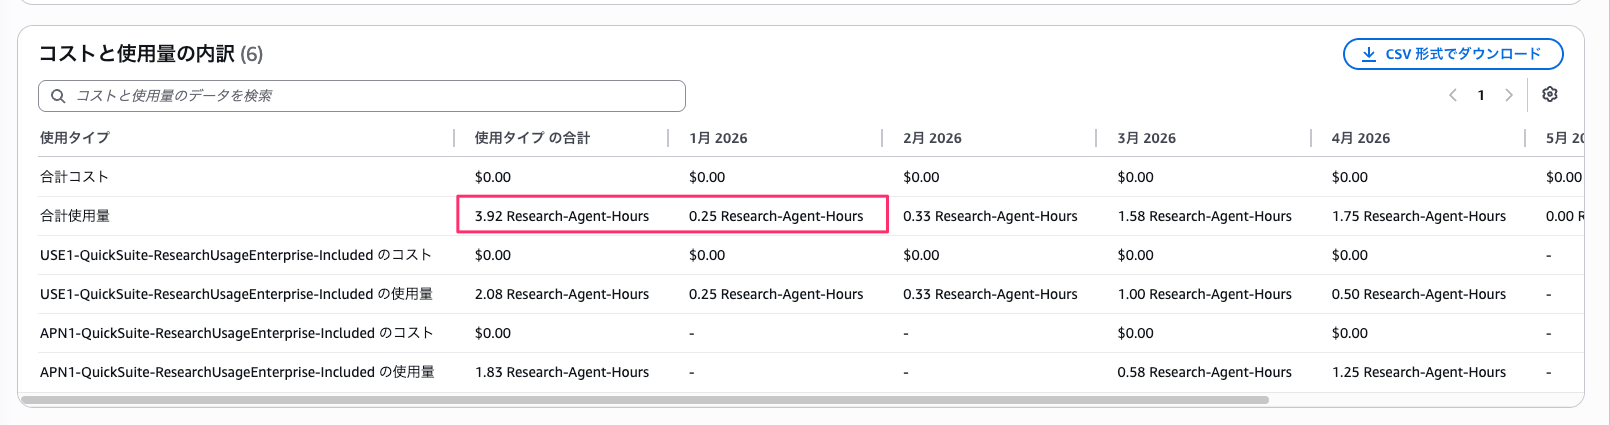Click the 1.25 Research-Agent-Hours cell
Viewport: 1610px width, 425px height.
1418,372
